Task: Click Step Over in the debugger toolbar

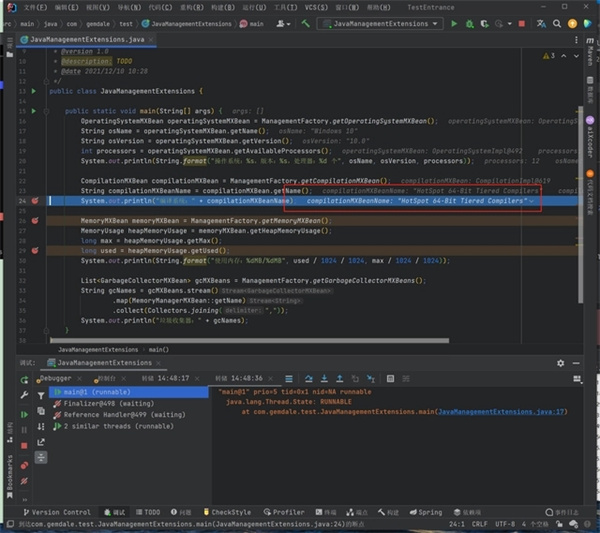Action: point(308,378)
